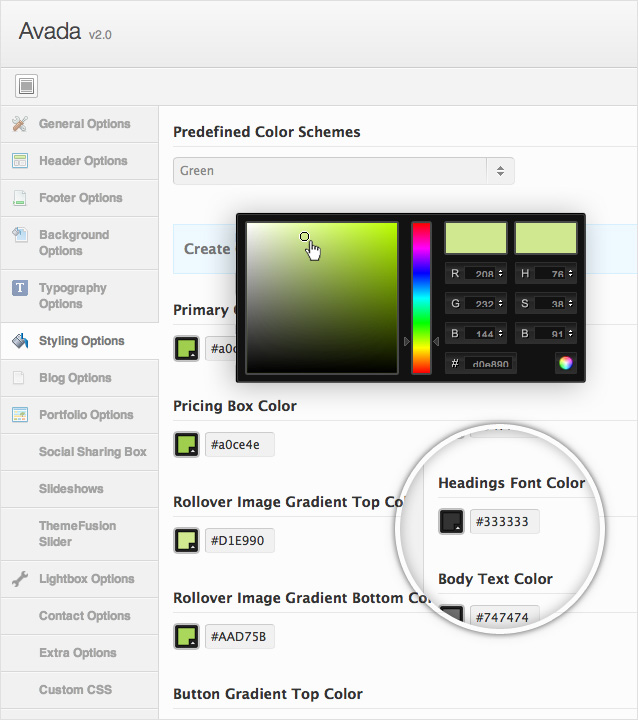Click the H value field in picker
638x720 pixels.
550,273
